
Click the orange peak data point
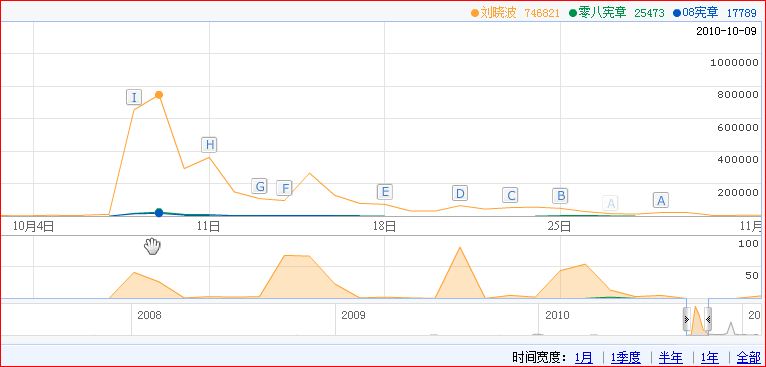click(x=159, y=95)
